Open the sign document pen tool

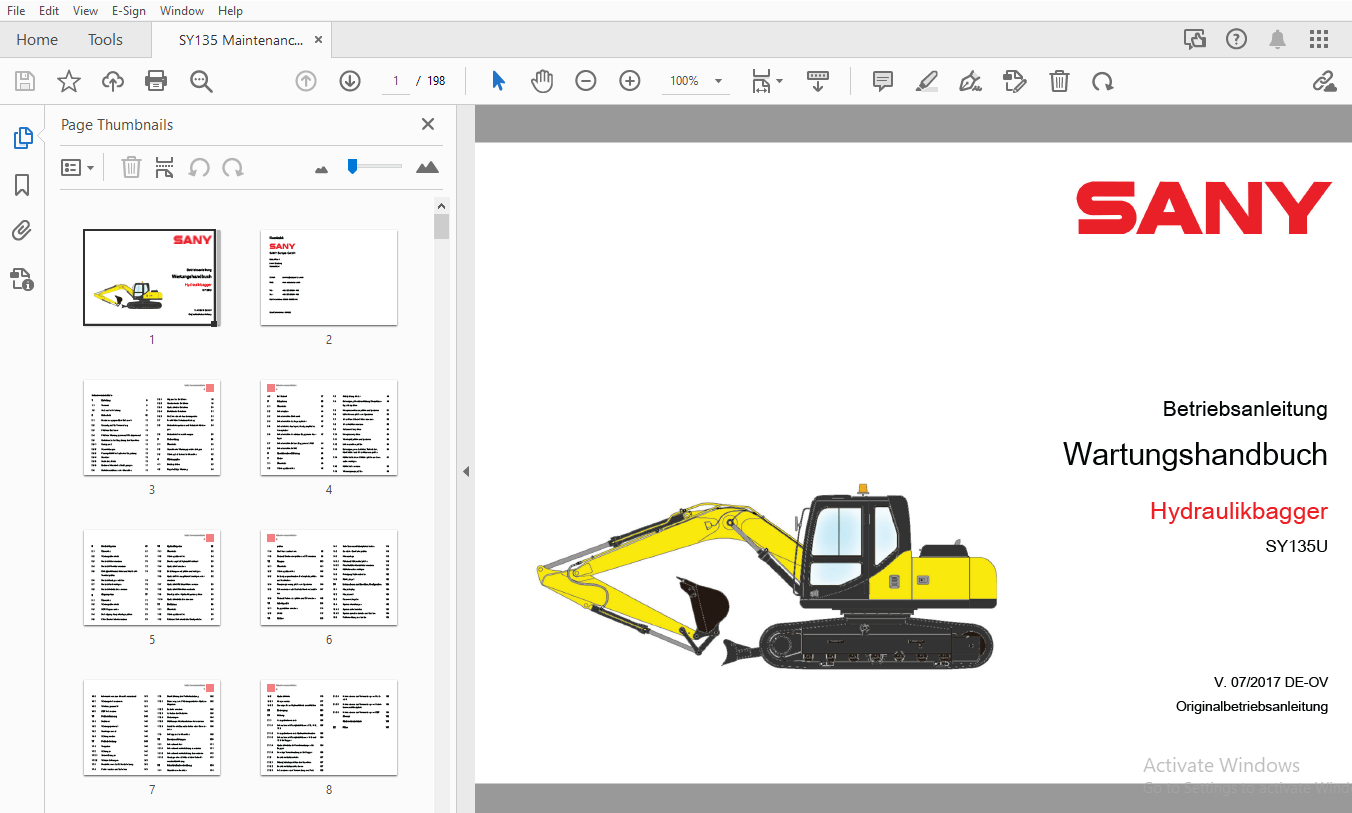(970, 81)
